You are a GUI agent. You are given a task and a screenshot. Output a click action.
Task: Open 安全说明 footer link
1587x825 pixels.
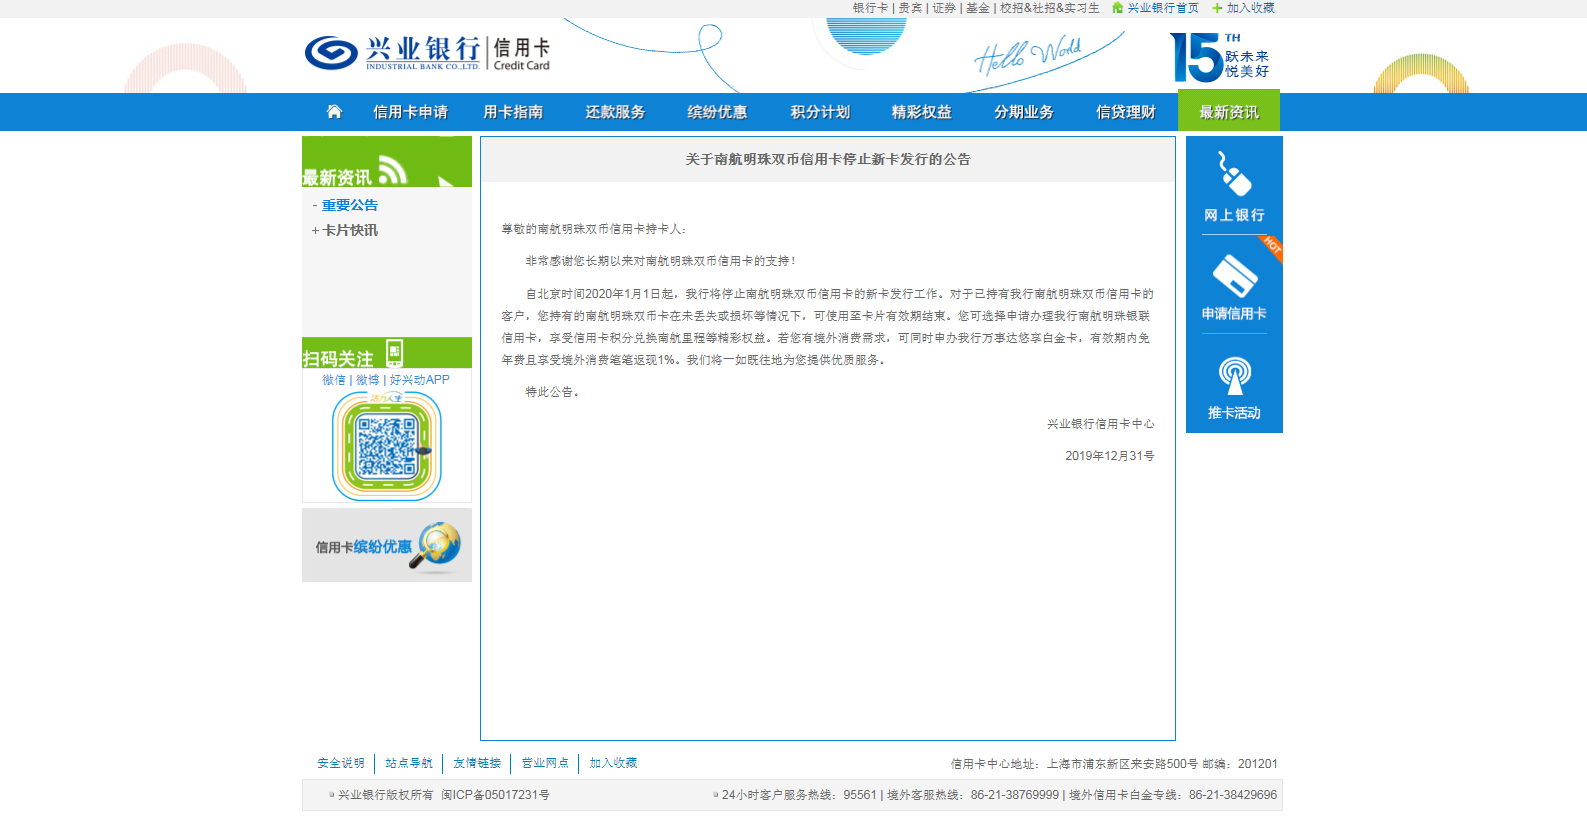click(341, 763)
